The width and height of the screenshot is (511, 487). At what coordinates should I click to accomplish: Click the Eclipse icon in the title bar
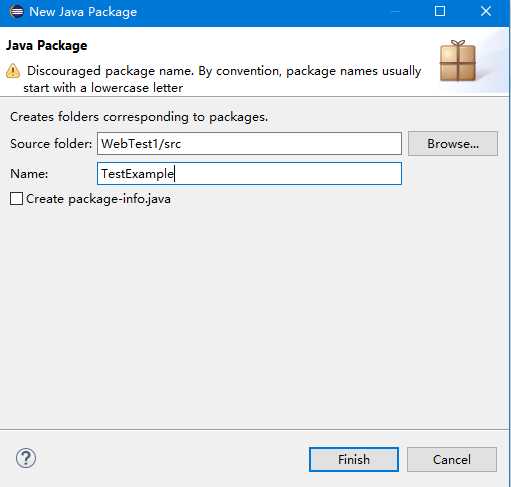16,12
